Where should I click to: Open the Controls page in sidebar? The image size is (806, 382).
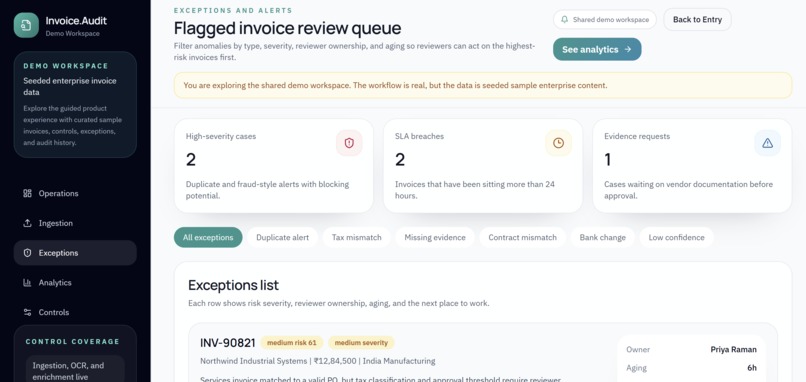click(75, 312)
